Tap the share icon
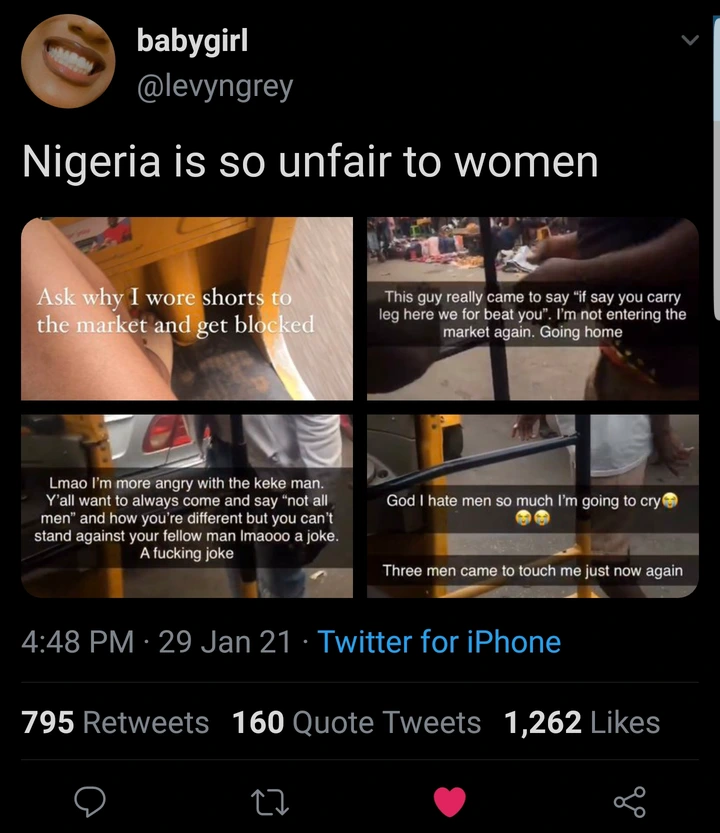The height and width of the screenshot is (833, 720). (629, 801)
